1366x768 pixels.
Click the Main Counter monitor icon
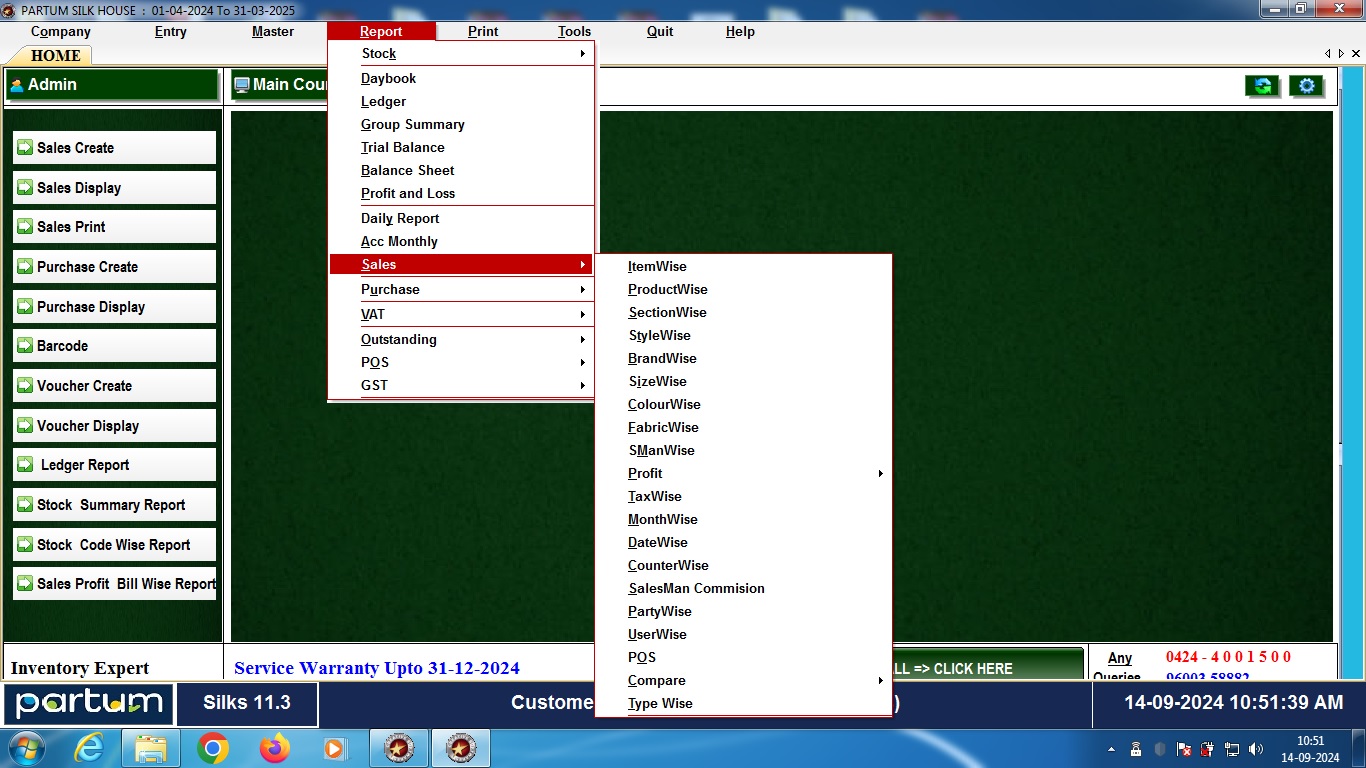pos(242,85)
